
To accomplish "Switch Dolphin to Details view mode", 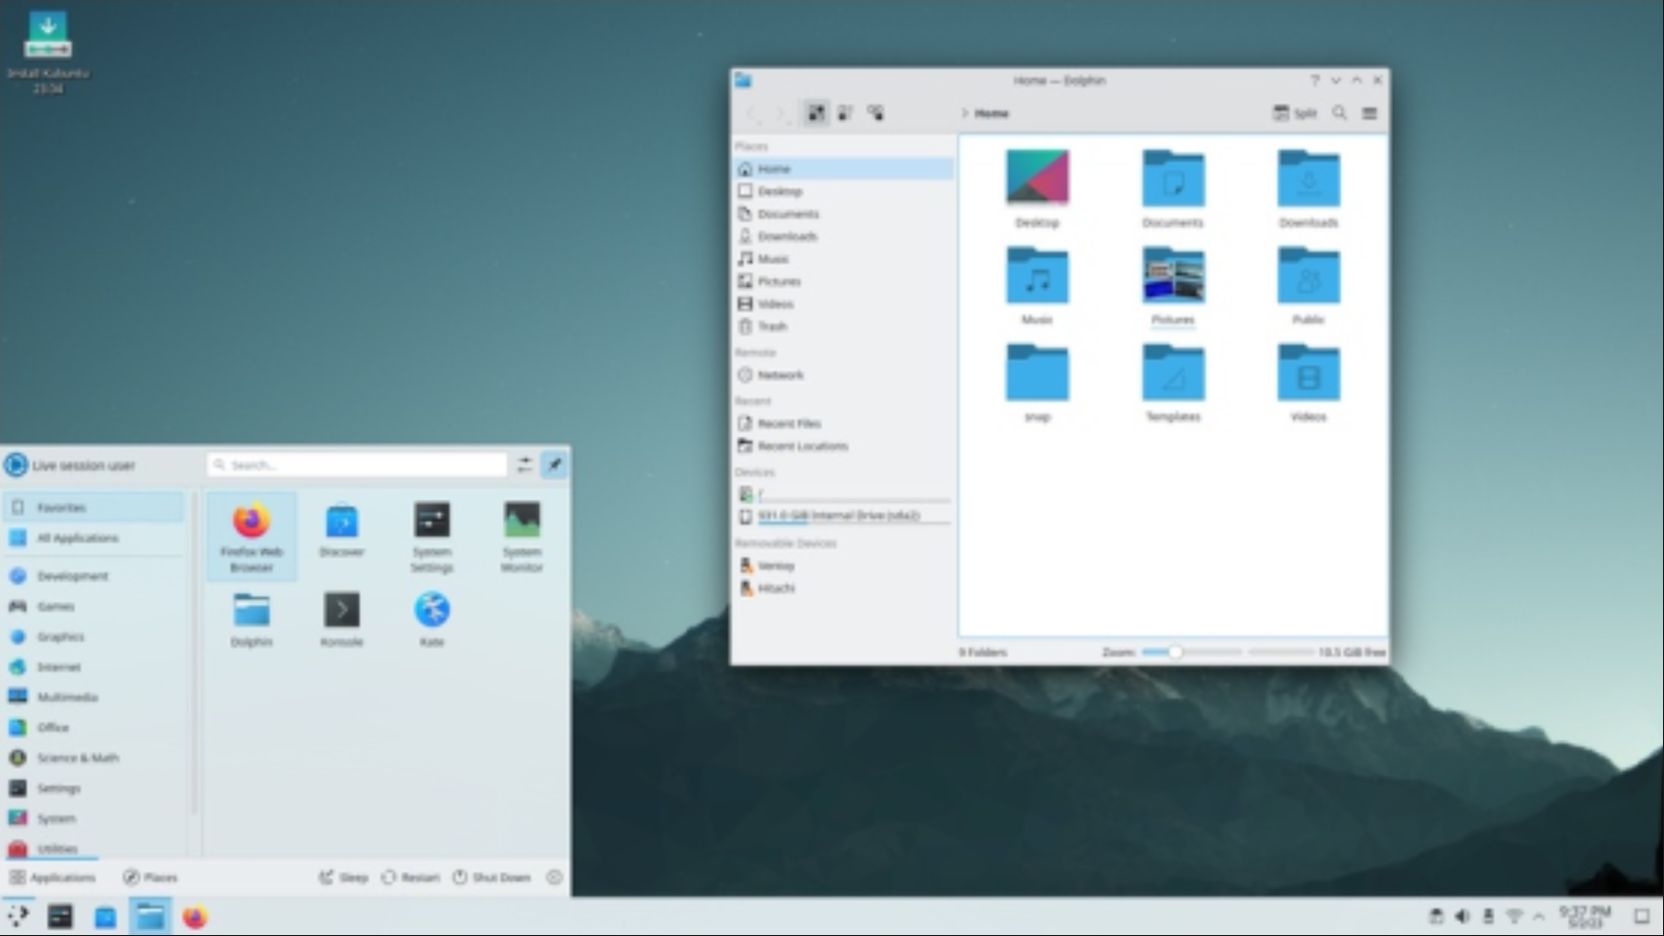I will tap(876, 113).
